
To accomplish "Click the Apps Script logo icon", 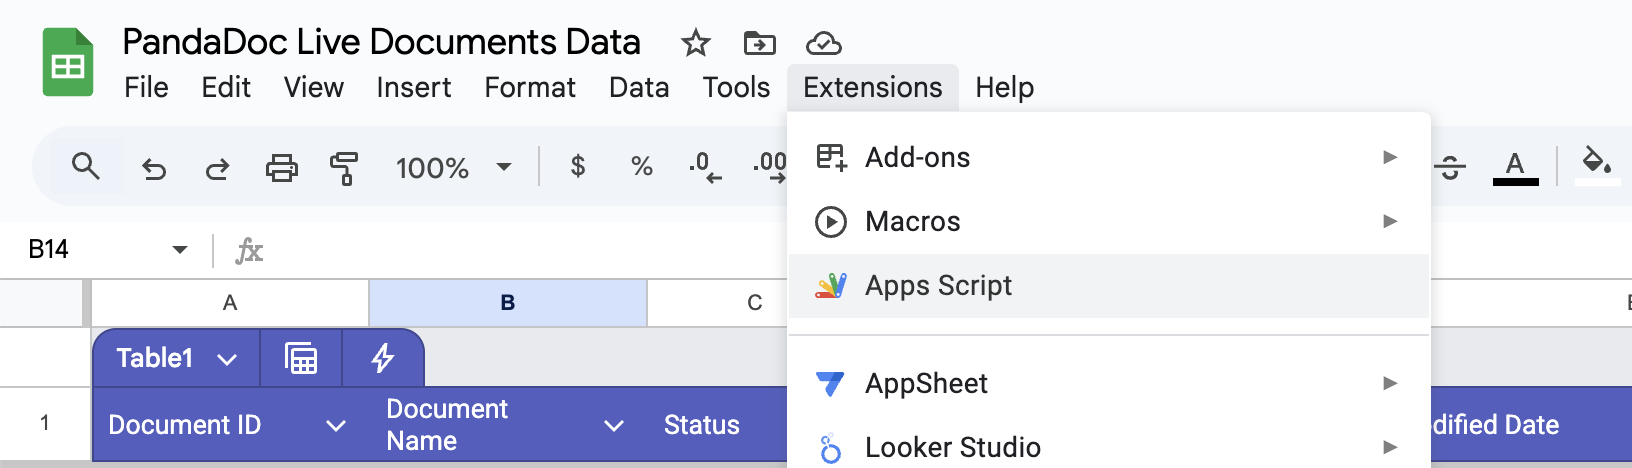I will tap(831, 286).
